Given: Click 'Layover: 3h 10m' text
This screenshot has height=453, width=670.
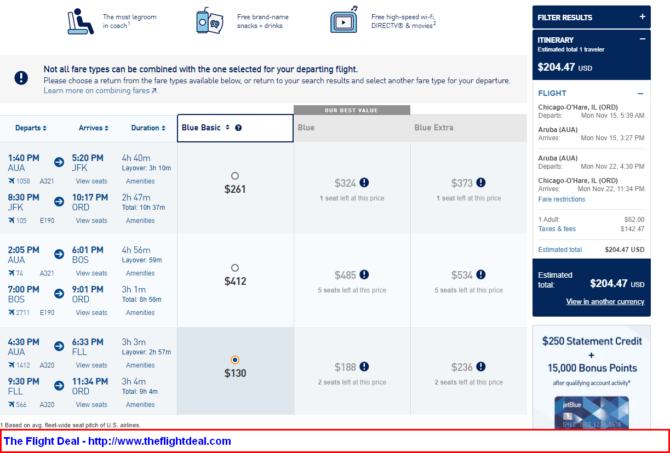Looking at the screenshot, I should (x=147, y=168).
